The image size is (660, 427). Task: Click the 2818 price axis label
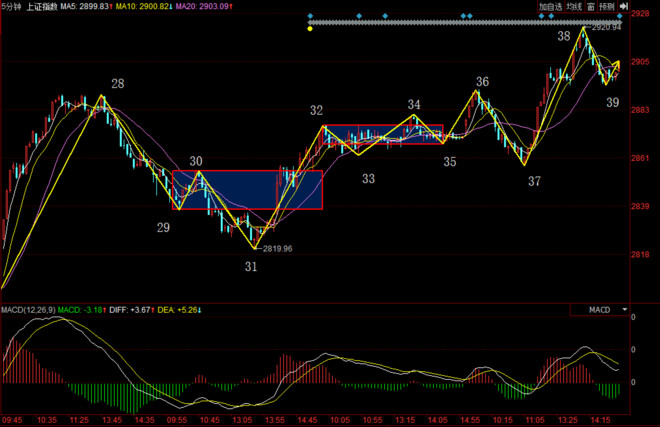(640, 254)
